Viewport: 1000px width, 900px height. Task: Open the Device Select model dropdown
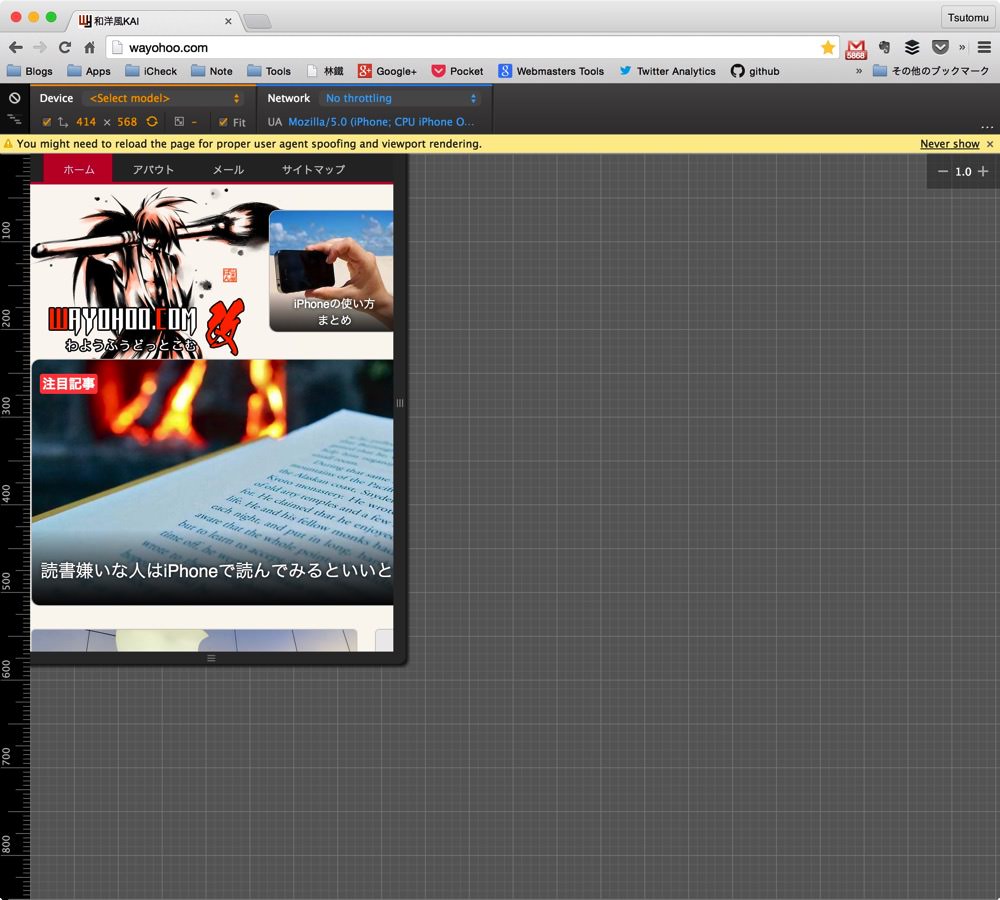point(163,98)
